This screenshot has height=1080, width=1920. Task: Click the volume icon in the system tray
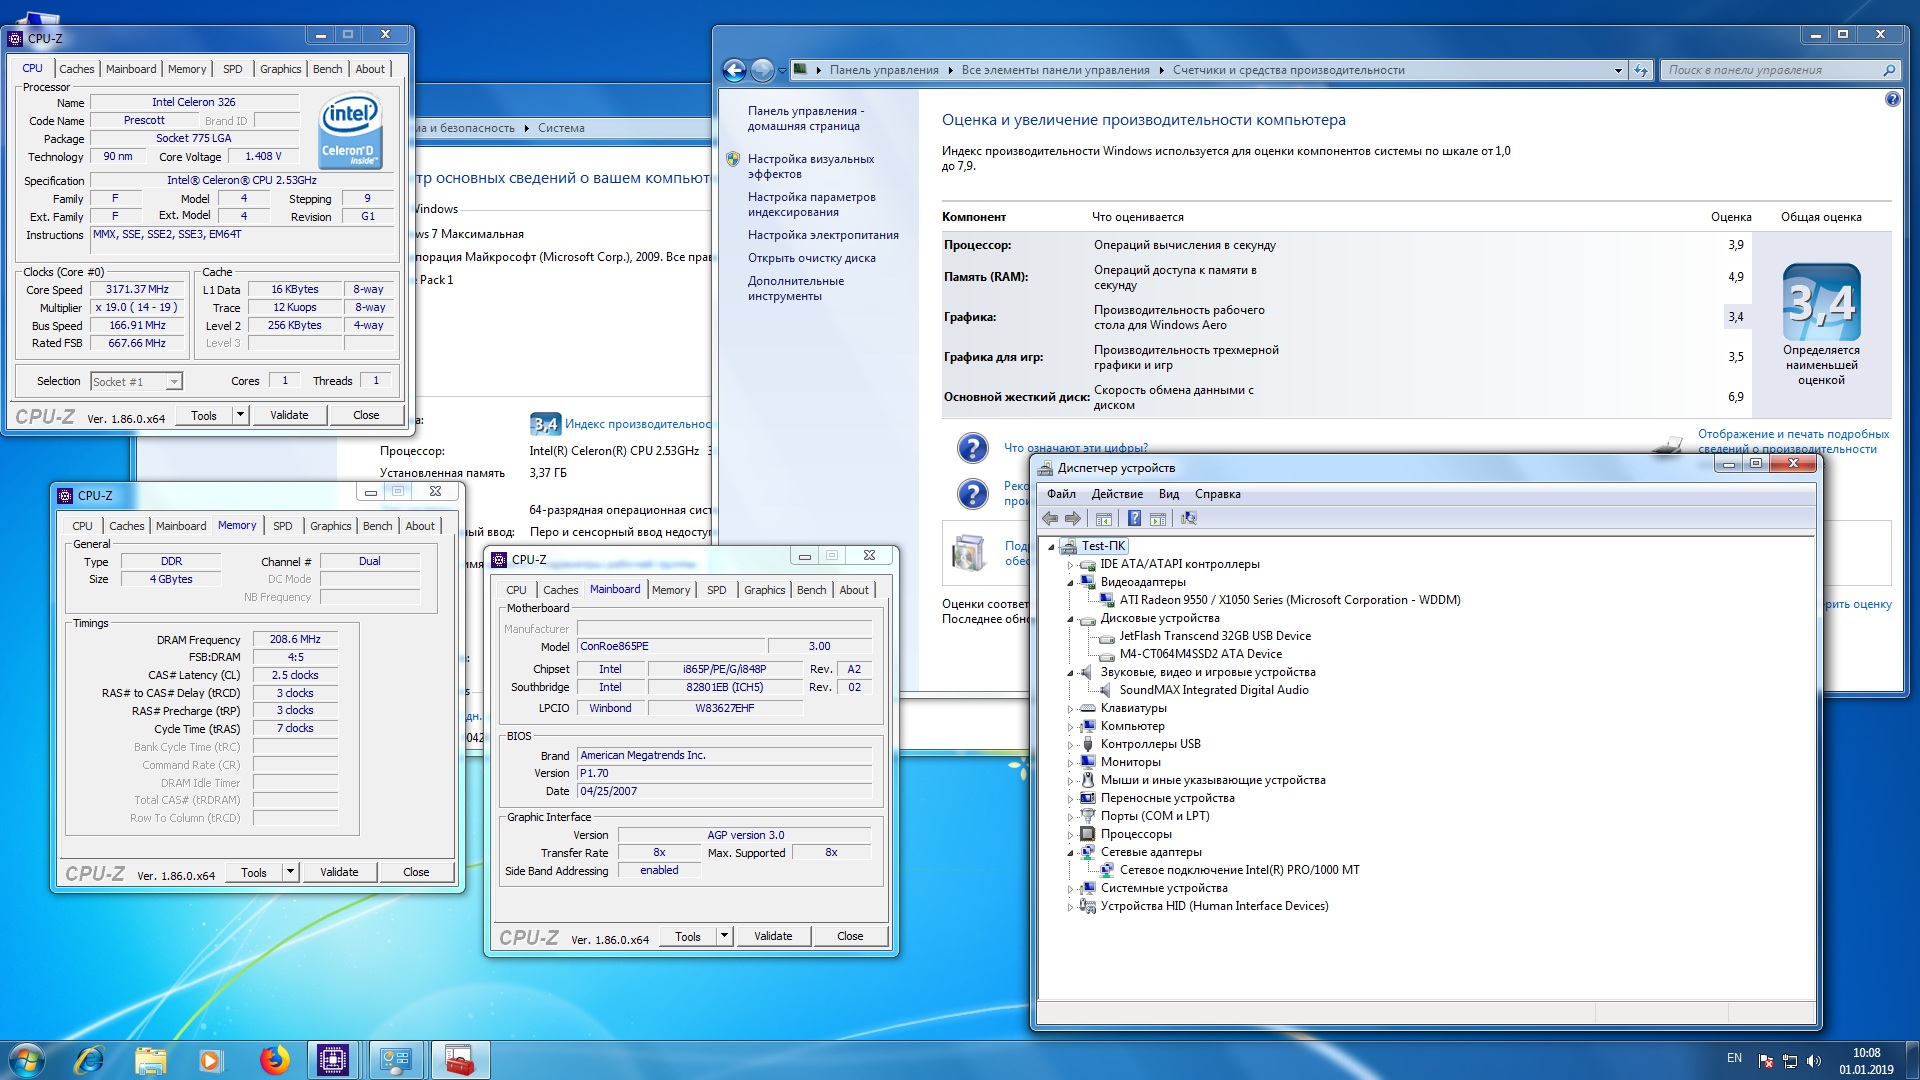(1814, 1061)
